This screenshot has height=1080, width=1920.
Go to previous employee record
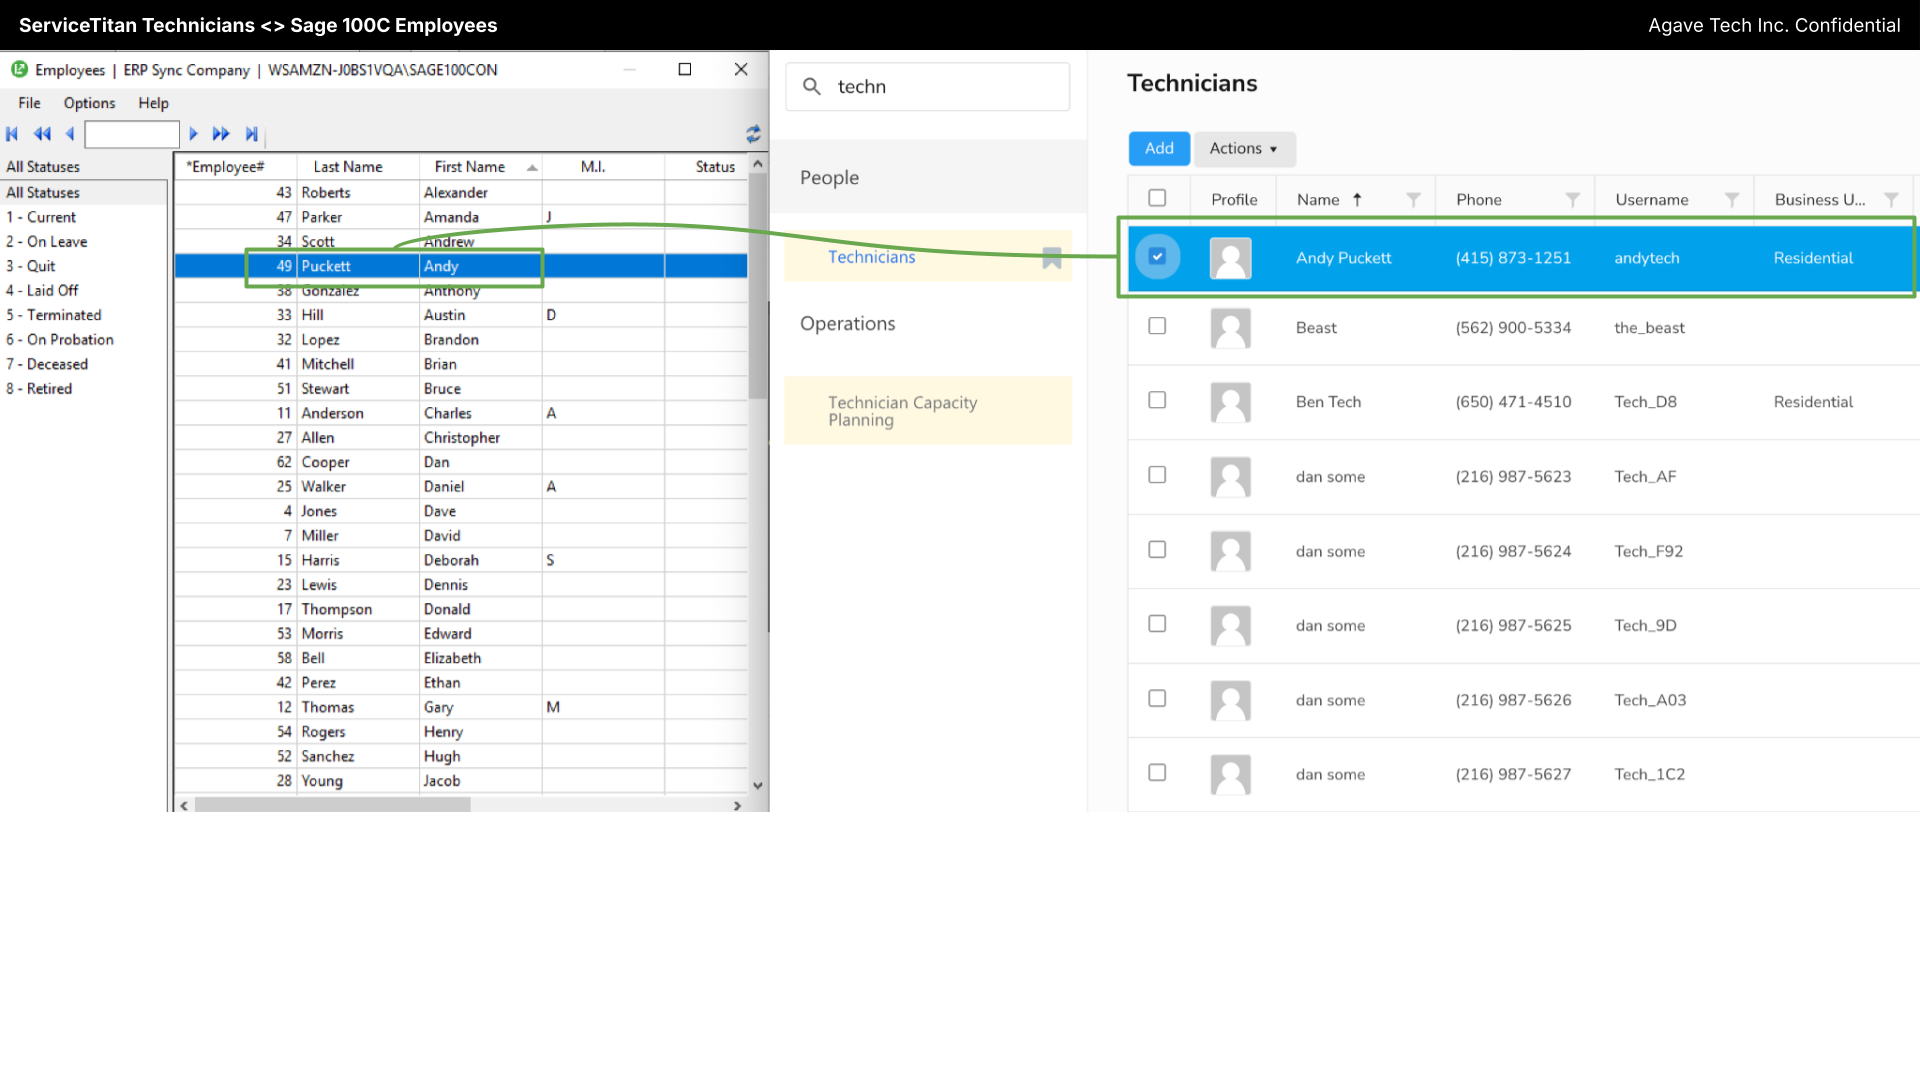coord(70,134)
